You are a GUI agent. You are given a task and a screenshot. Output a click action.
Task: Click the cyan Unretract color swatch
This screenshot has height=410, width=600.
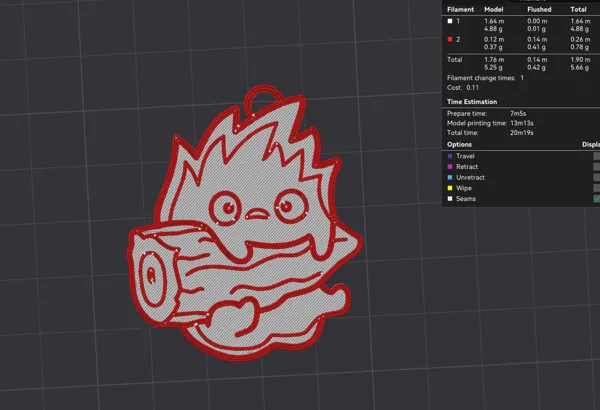(x=450, y=178)
